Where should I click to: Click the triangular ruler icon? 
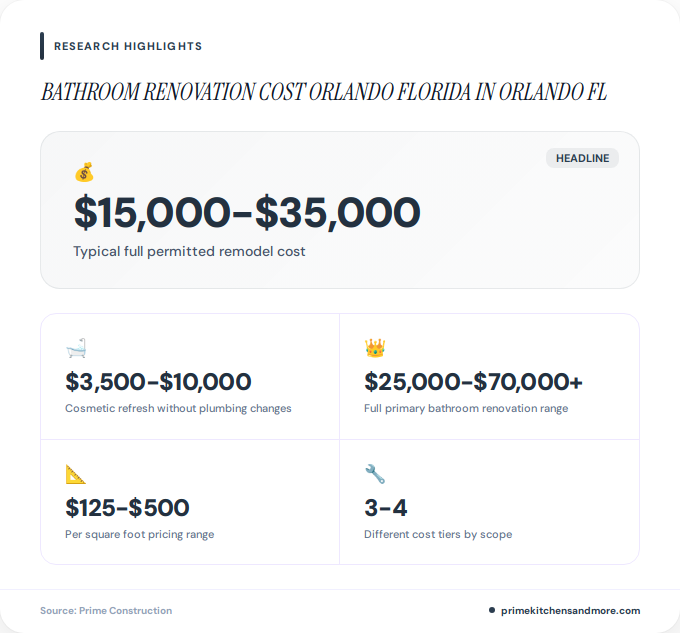click(75, 474)
